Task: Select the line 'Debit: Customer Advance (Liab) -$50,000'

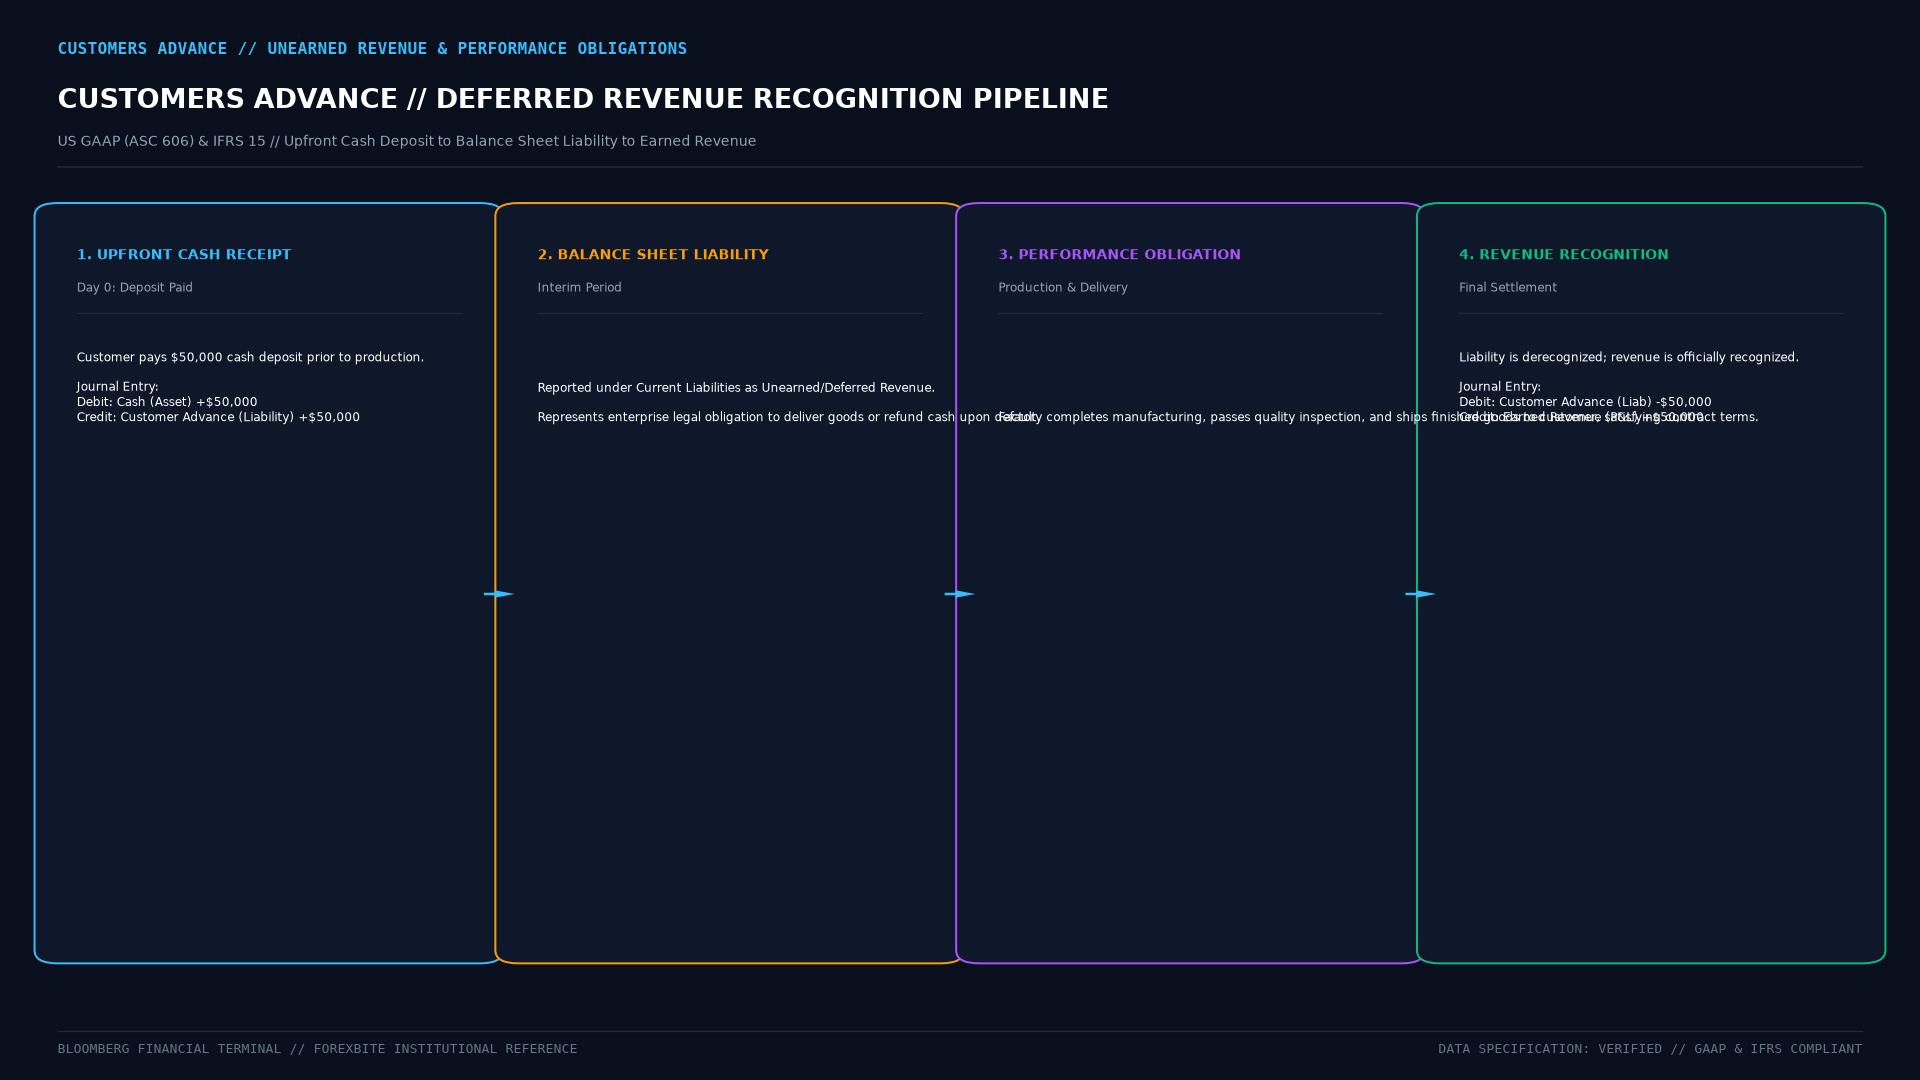Action: point(1585,402)
